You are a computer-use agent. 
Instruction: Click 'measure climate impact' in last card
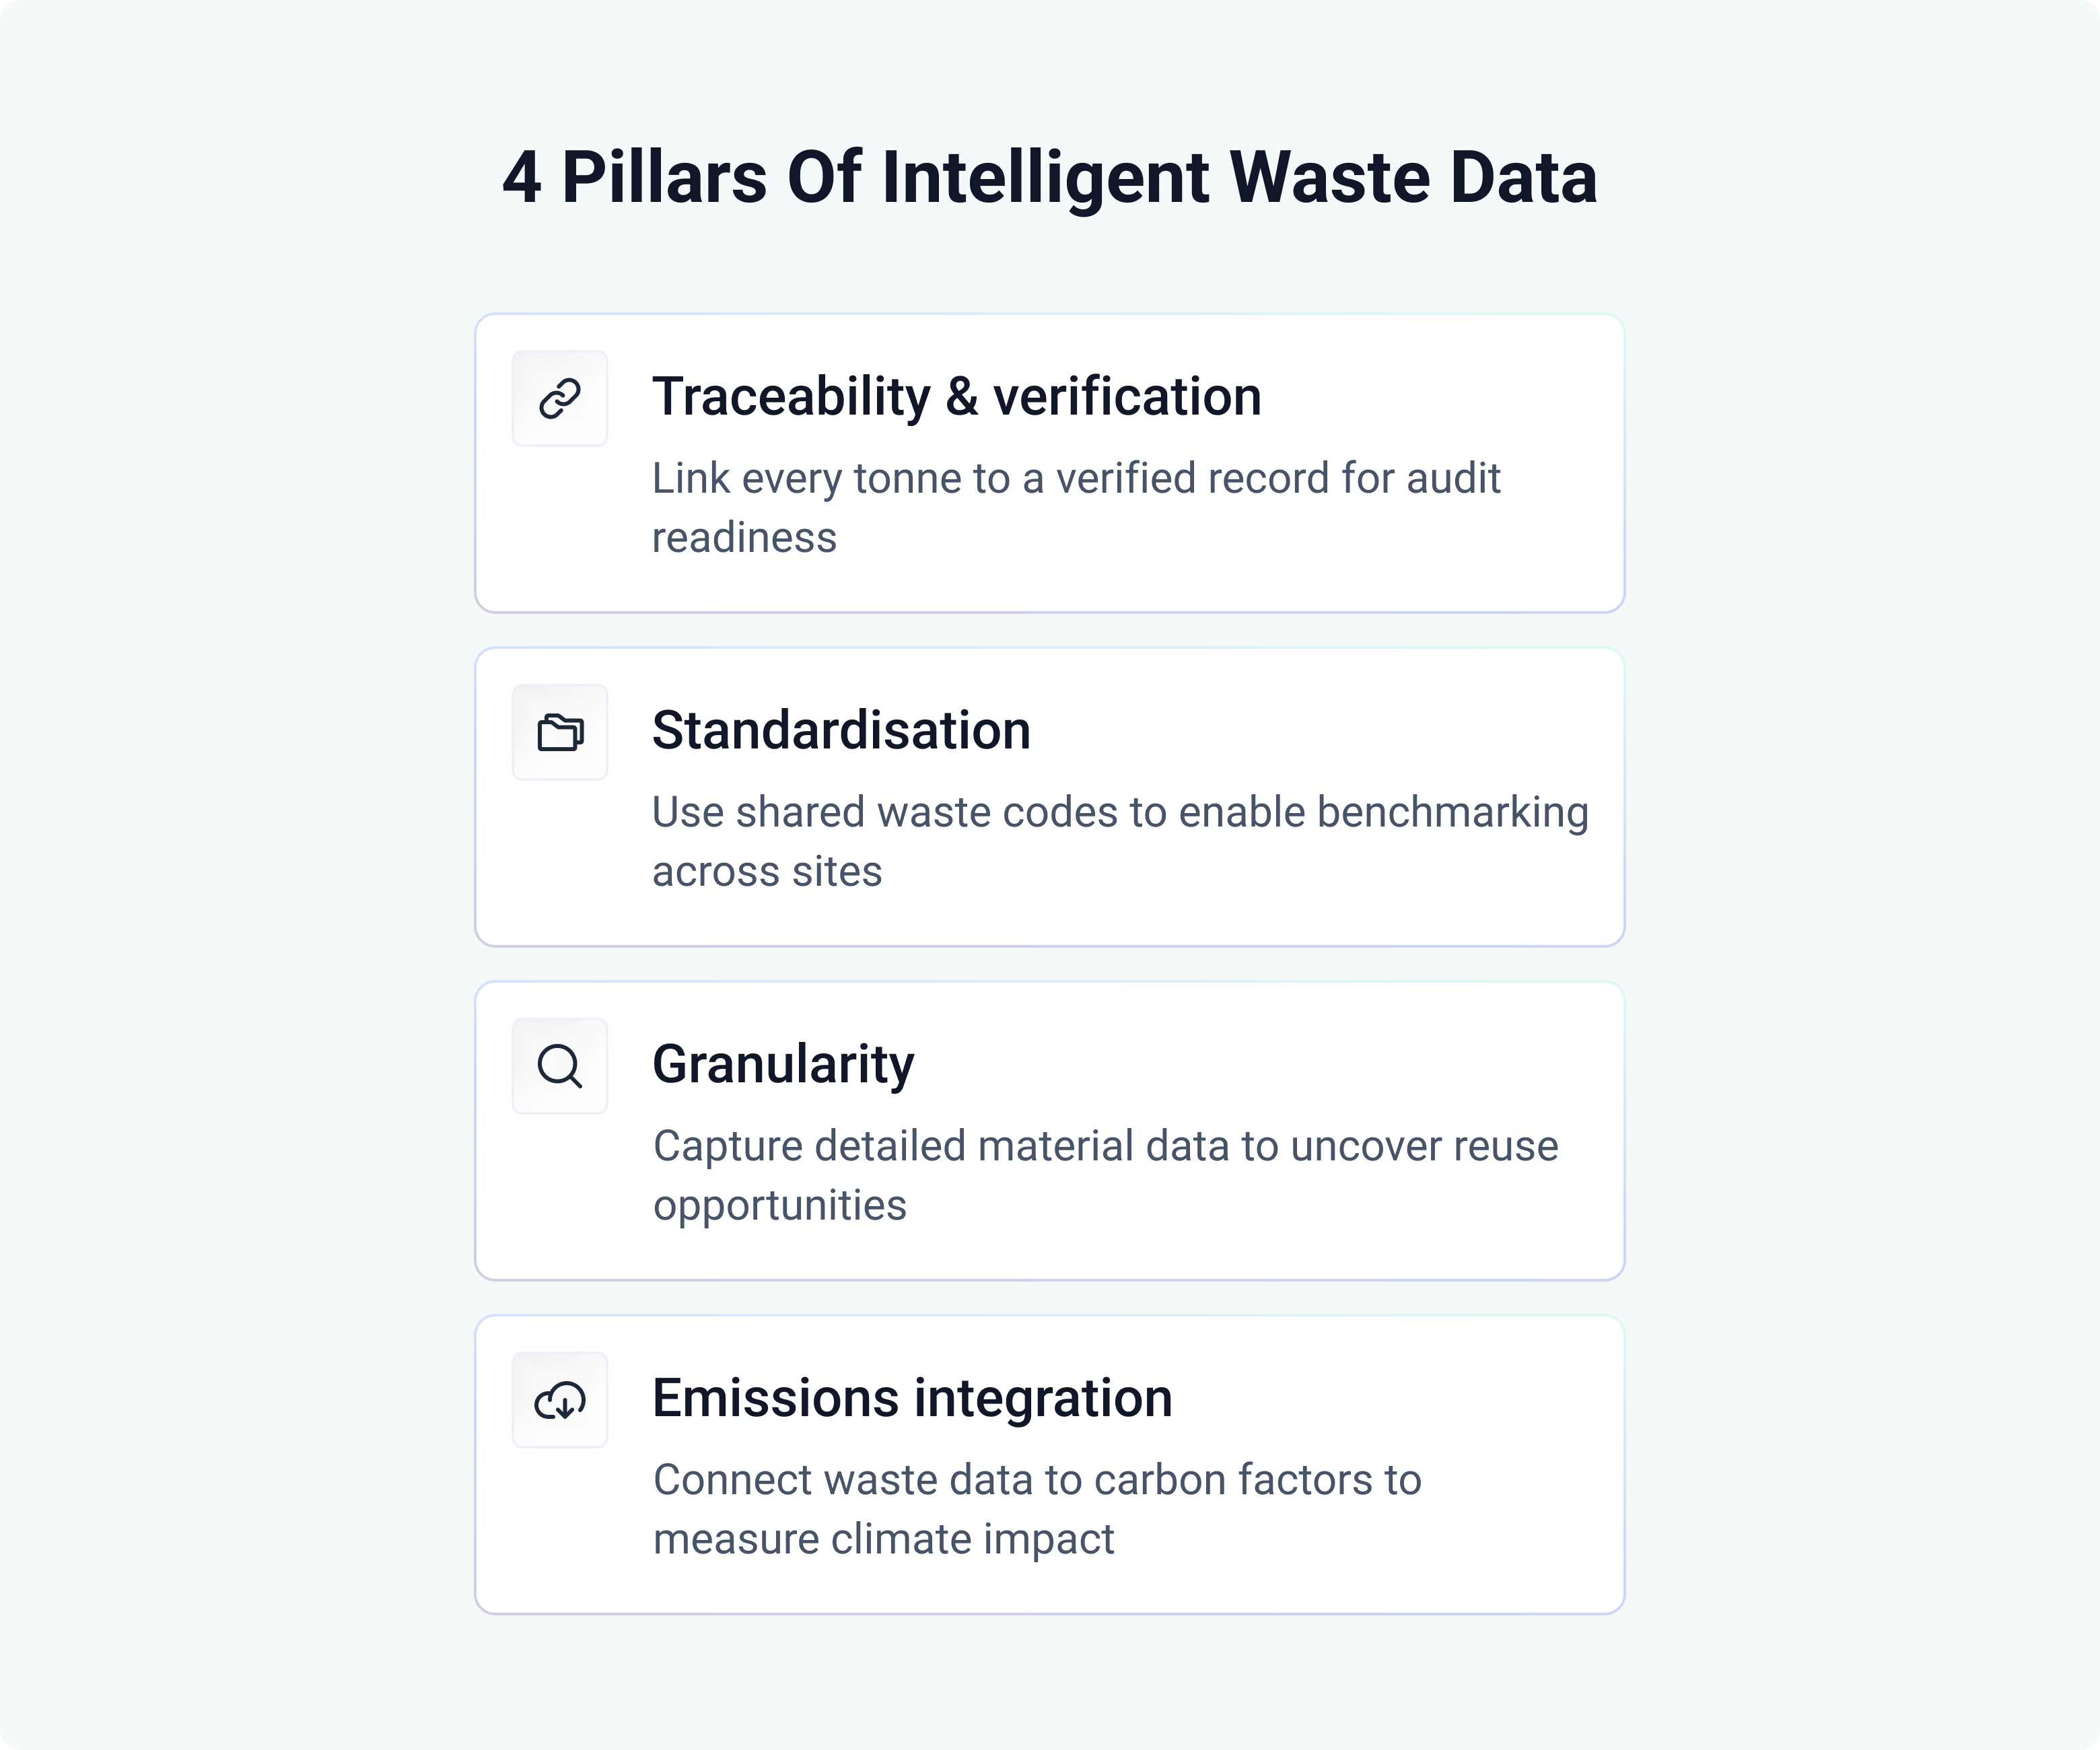point(883,1540)
